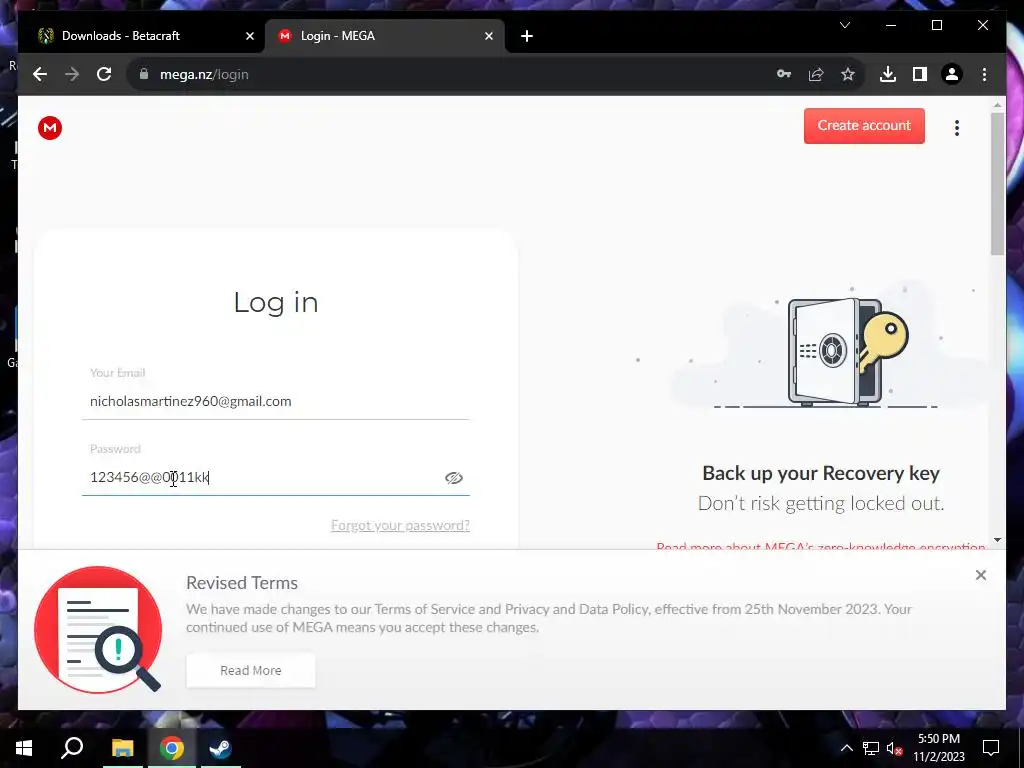Click the MEGA logo icon
This screenshot has width=1024, height=768.
50,127
